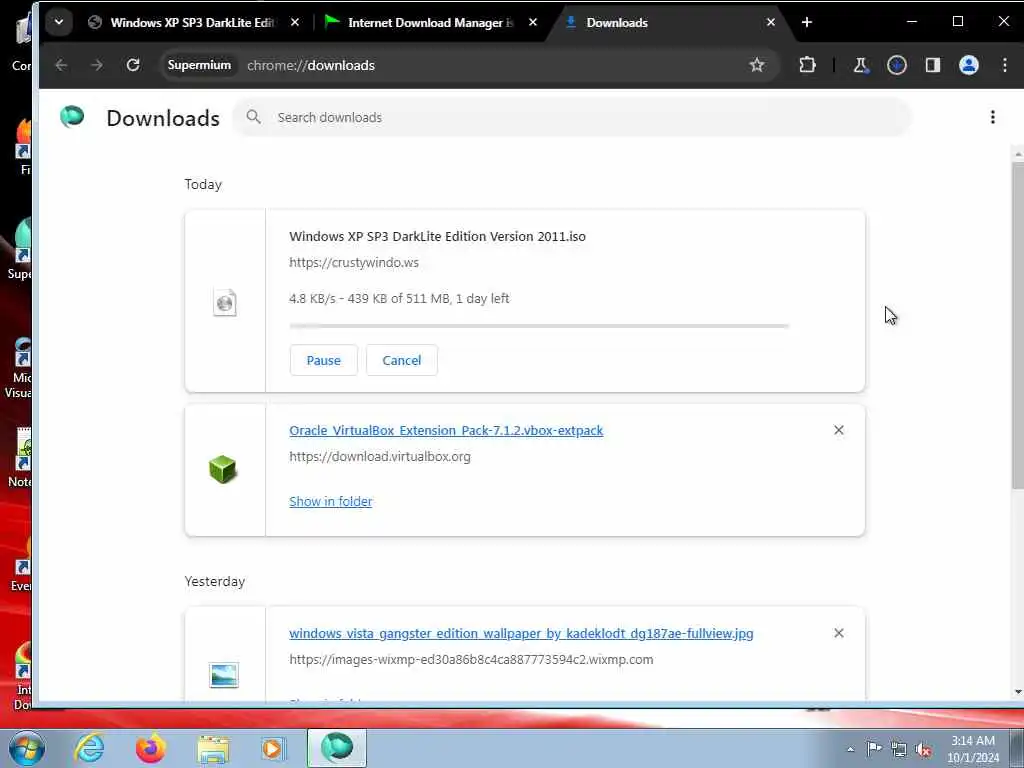Close the Downloads tab
The width and height of the screenshot is (1024, 768).
click(x=771, y=22)
